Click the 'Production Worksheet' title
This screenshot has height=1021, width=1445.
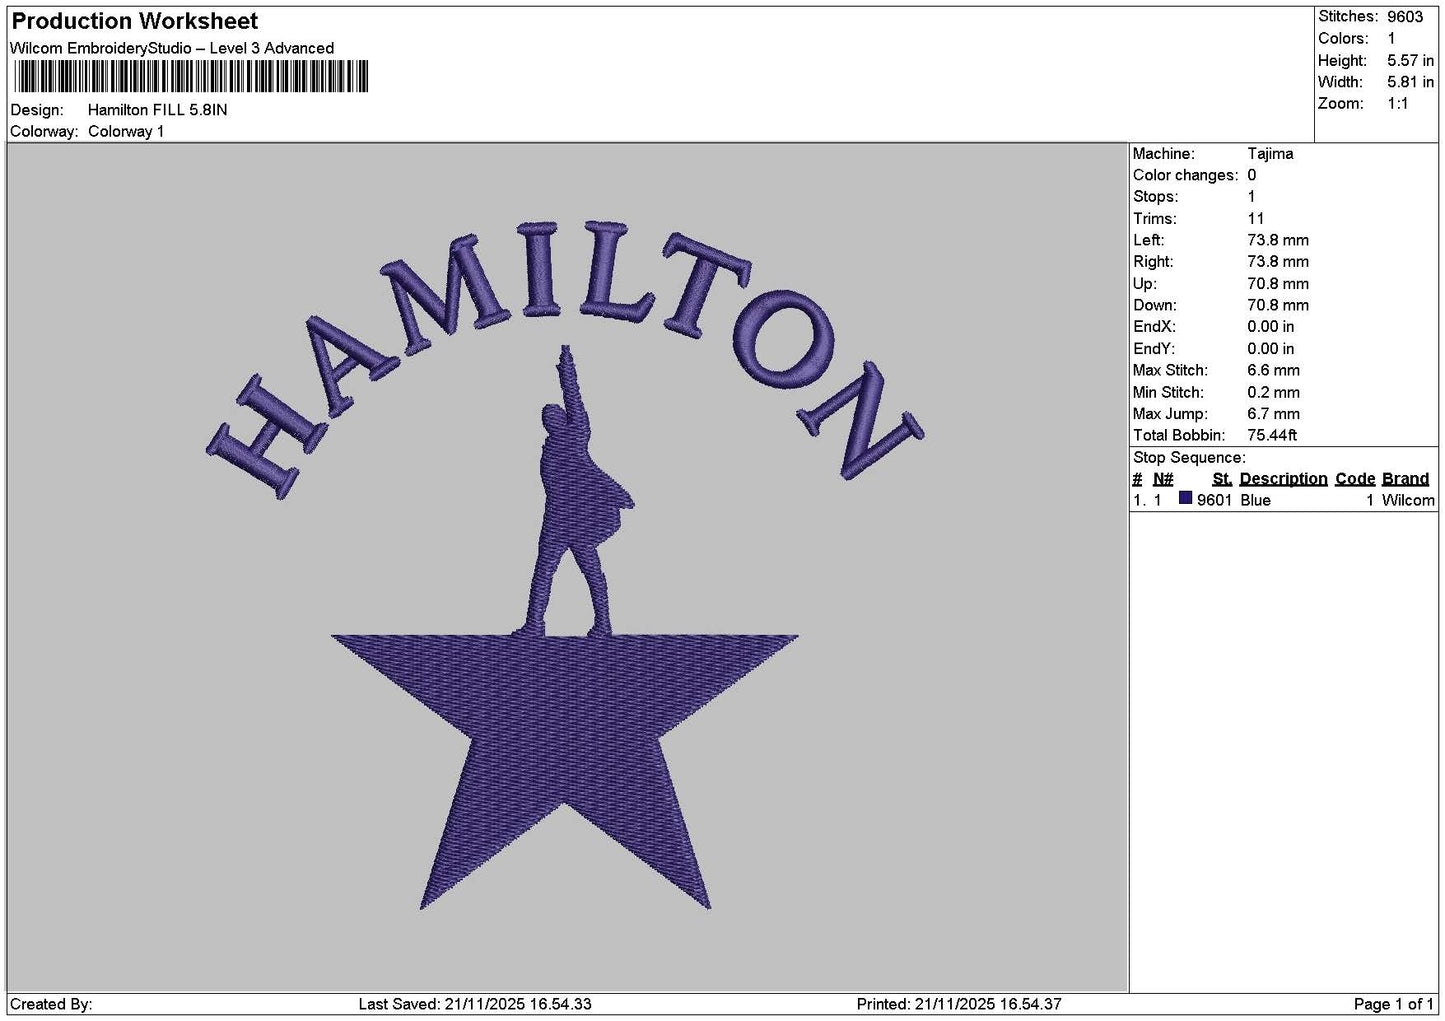coord(135,21)
